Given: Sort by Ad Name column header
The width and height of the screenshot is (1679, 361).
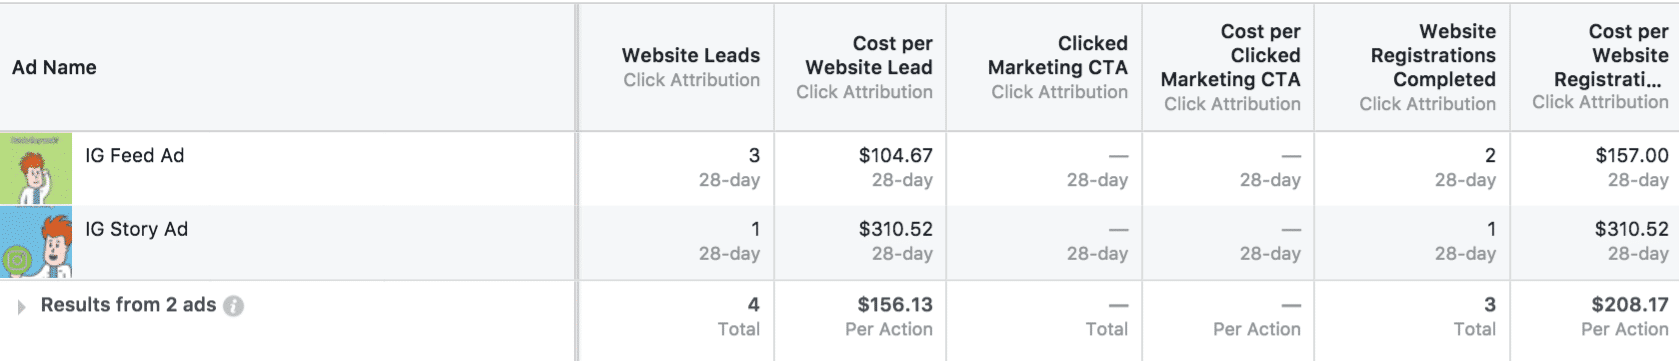Looking at the screenshot, I should pos(54,67).
